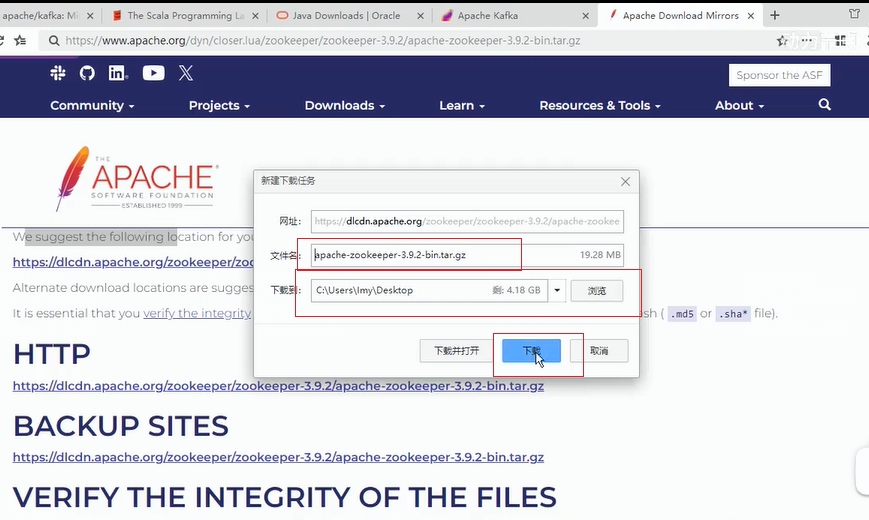Expand the Learn menu
The width and height of the screenshot is (869, 520).
coord(462,105)
